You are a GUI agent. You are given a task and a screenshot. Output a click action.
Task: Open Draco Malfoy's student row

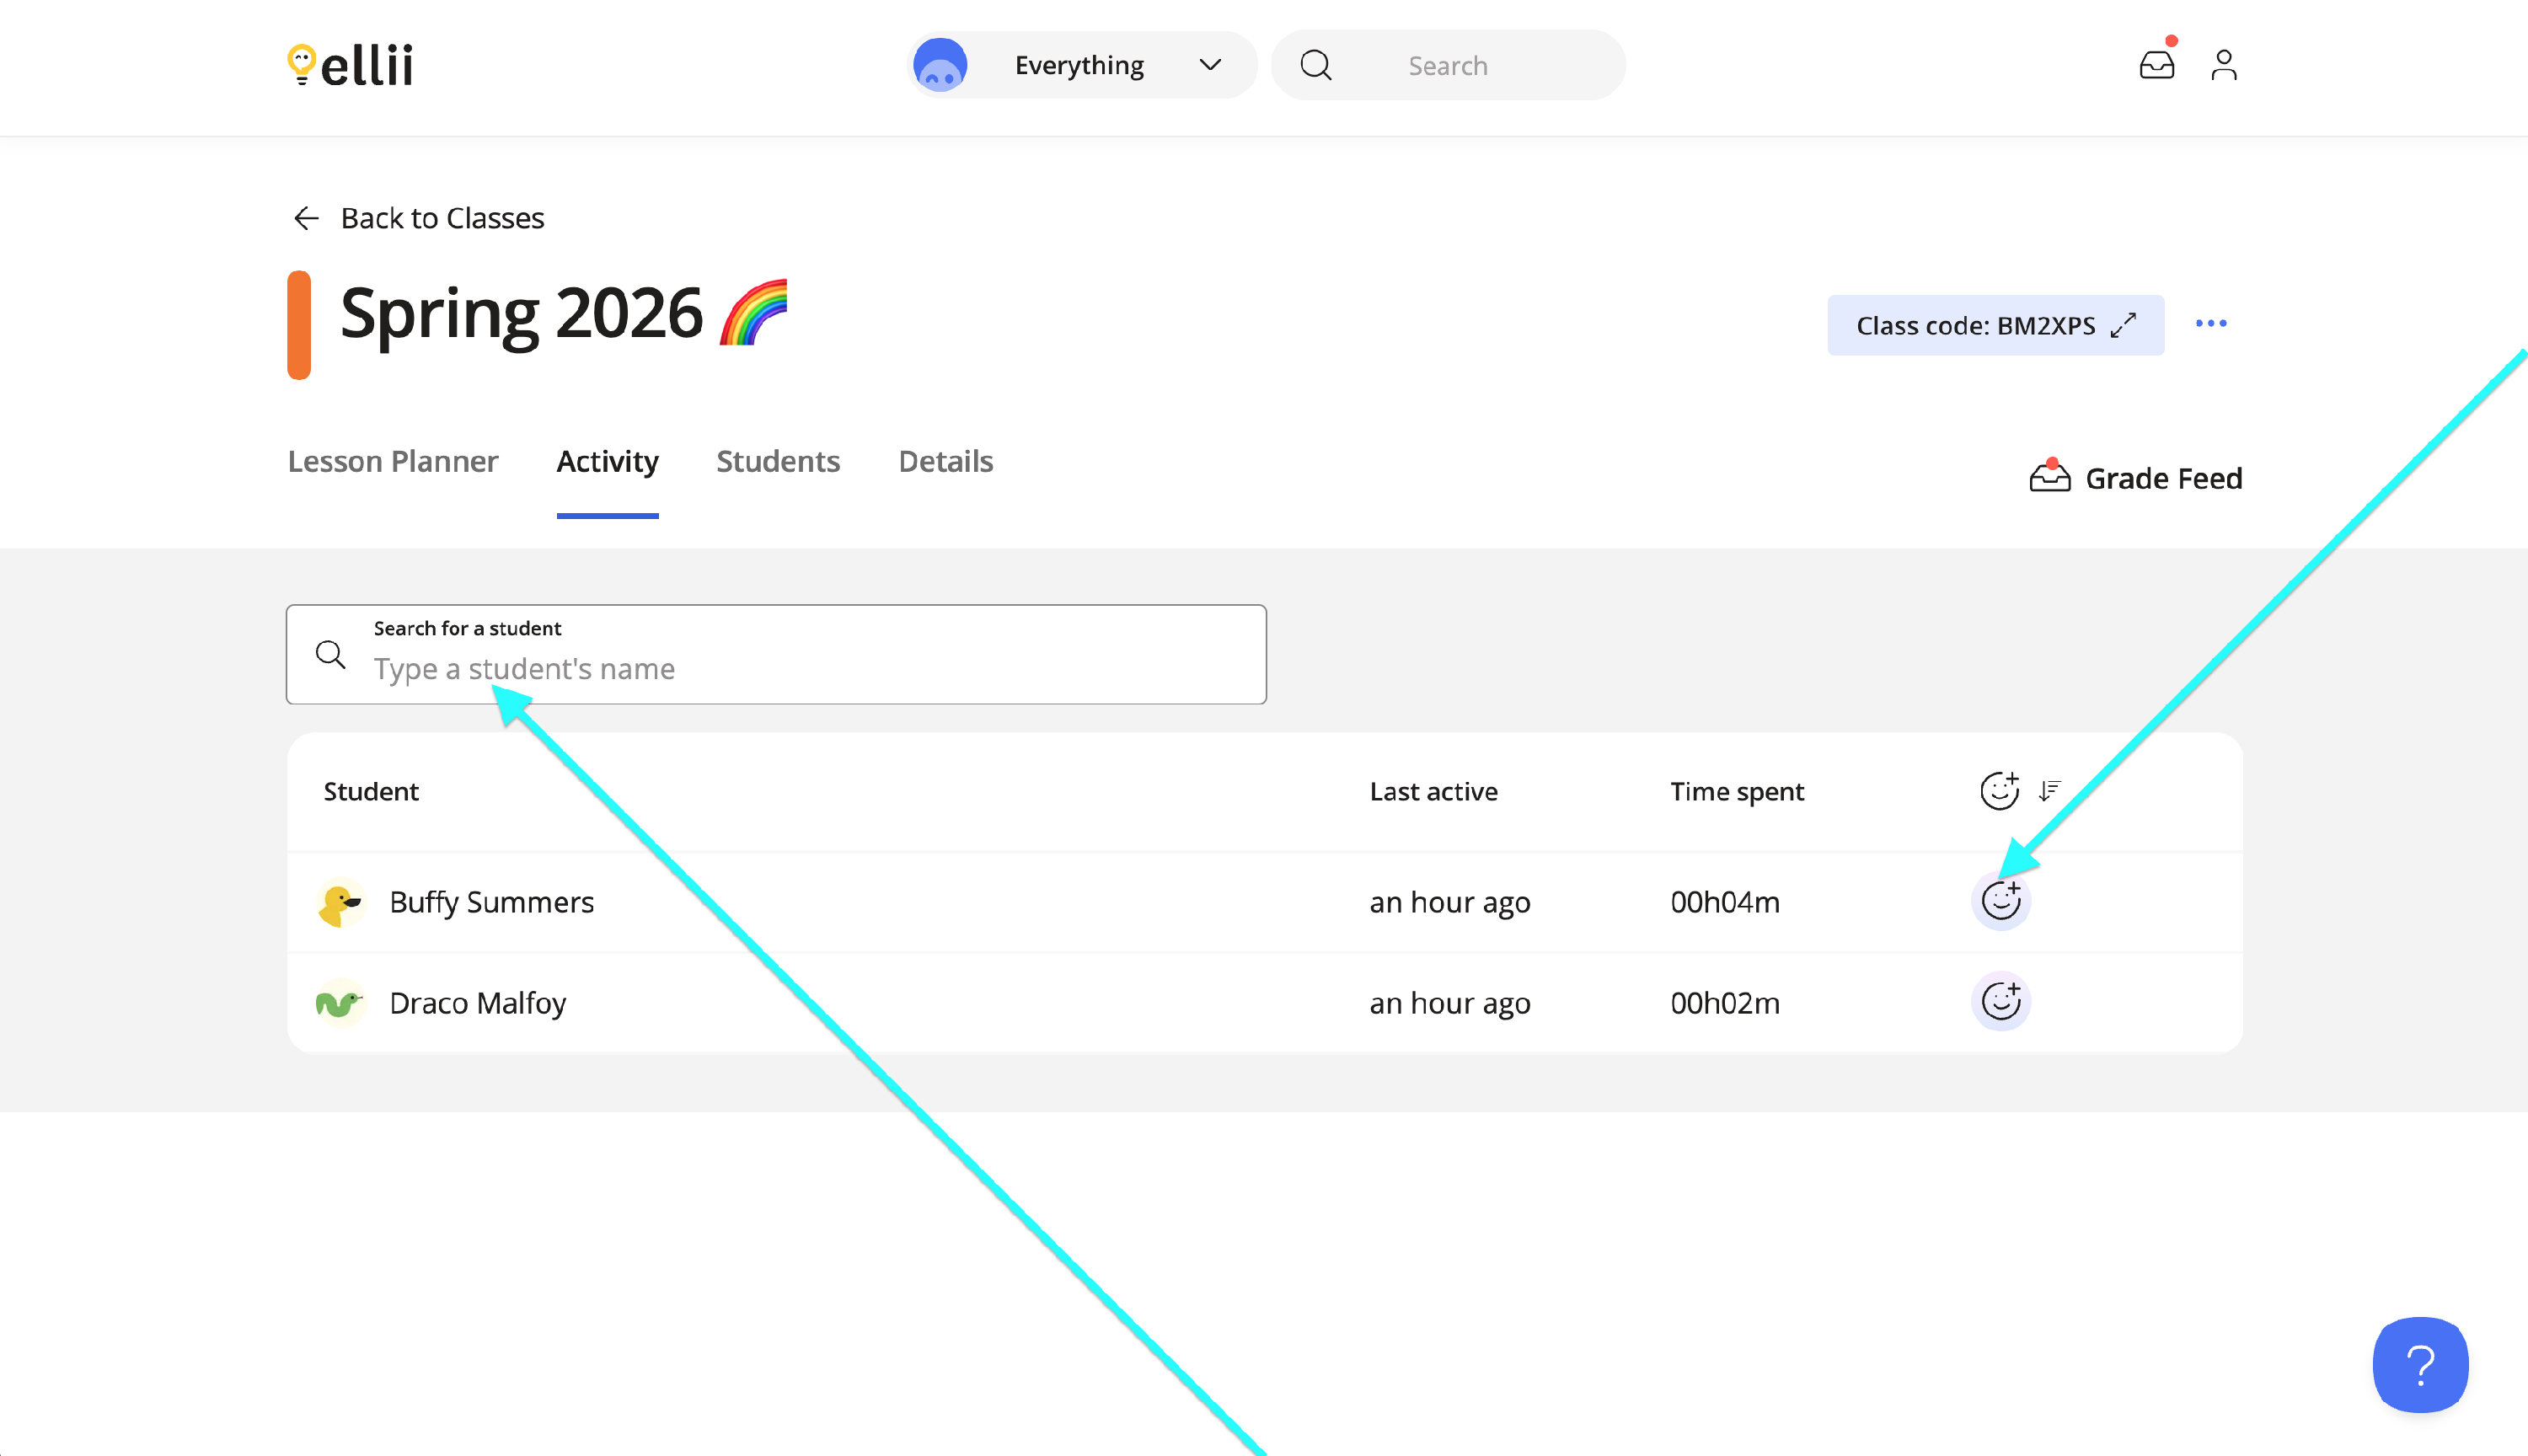click(478, 1003)
